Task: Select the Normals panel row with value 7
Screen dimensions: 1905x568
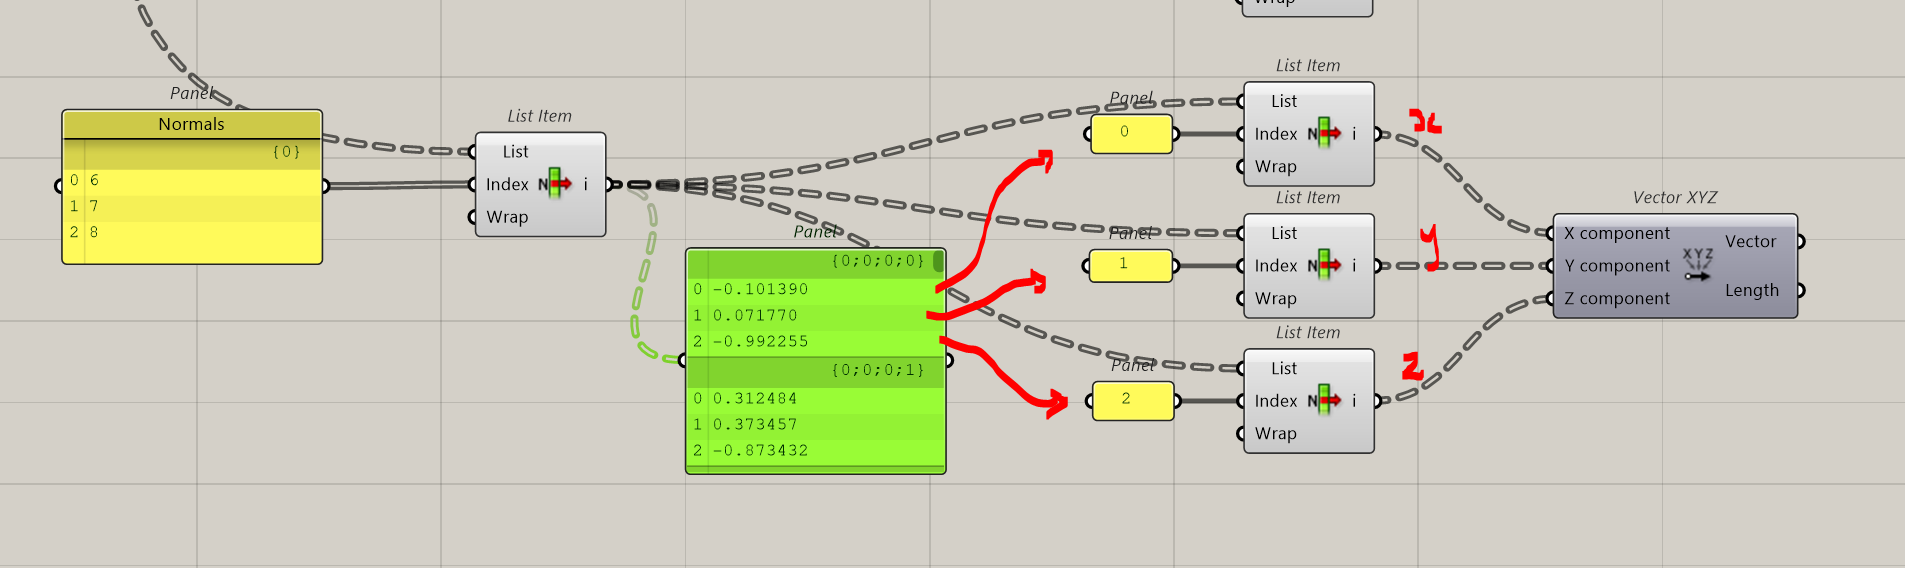Action: pyautogui.click(x=192, y=206)
